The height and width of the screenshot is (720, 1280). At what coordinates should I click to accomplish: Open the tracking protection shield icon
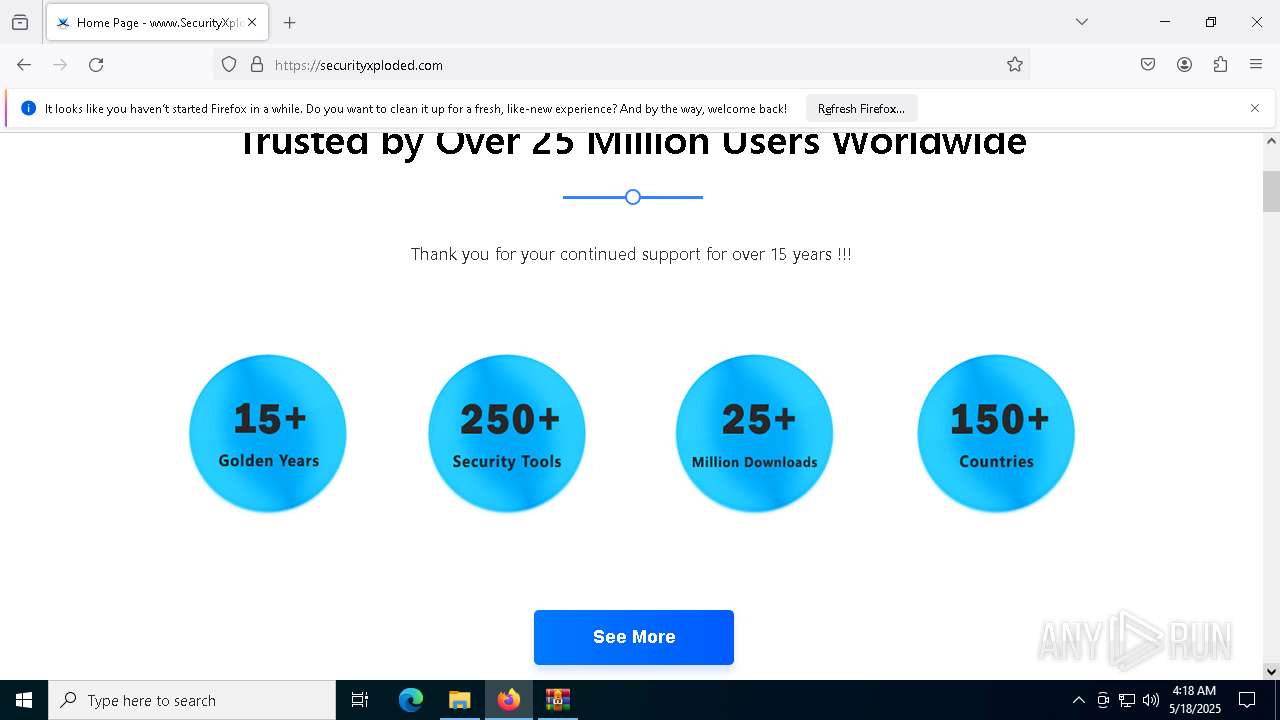(229, 65)
